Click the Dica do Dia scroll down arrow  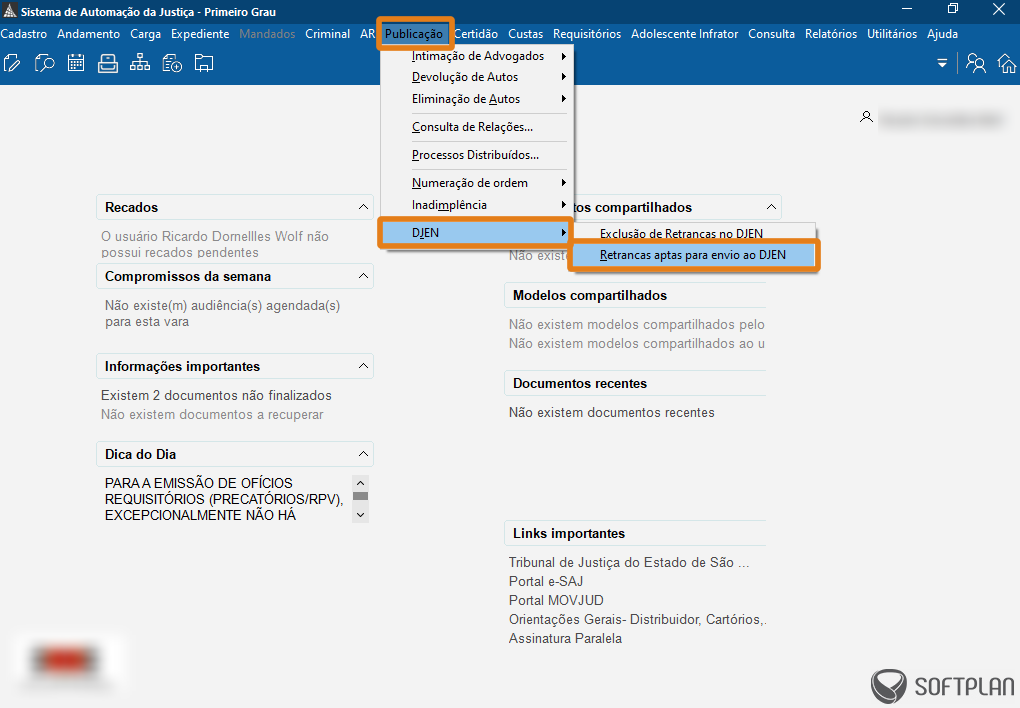[360, 515]
